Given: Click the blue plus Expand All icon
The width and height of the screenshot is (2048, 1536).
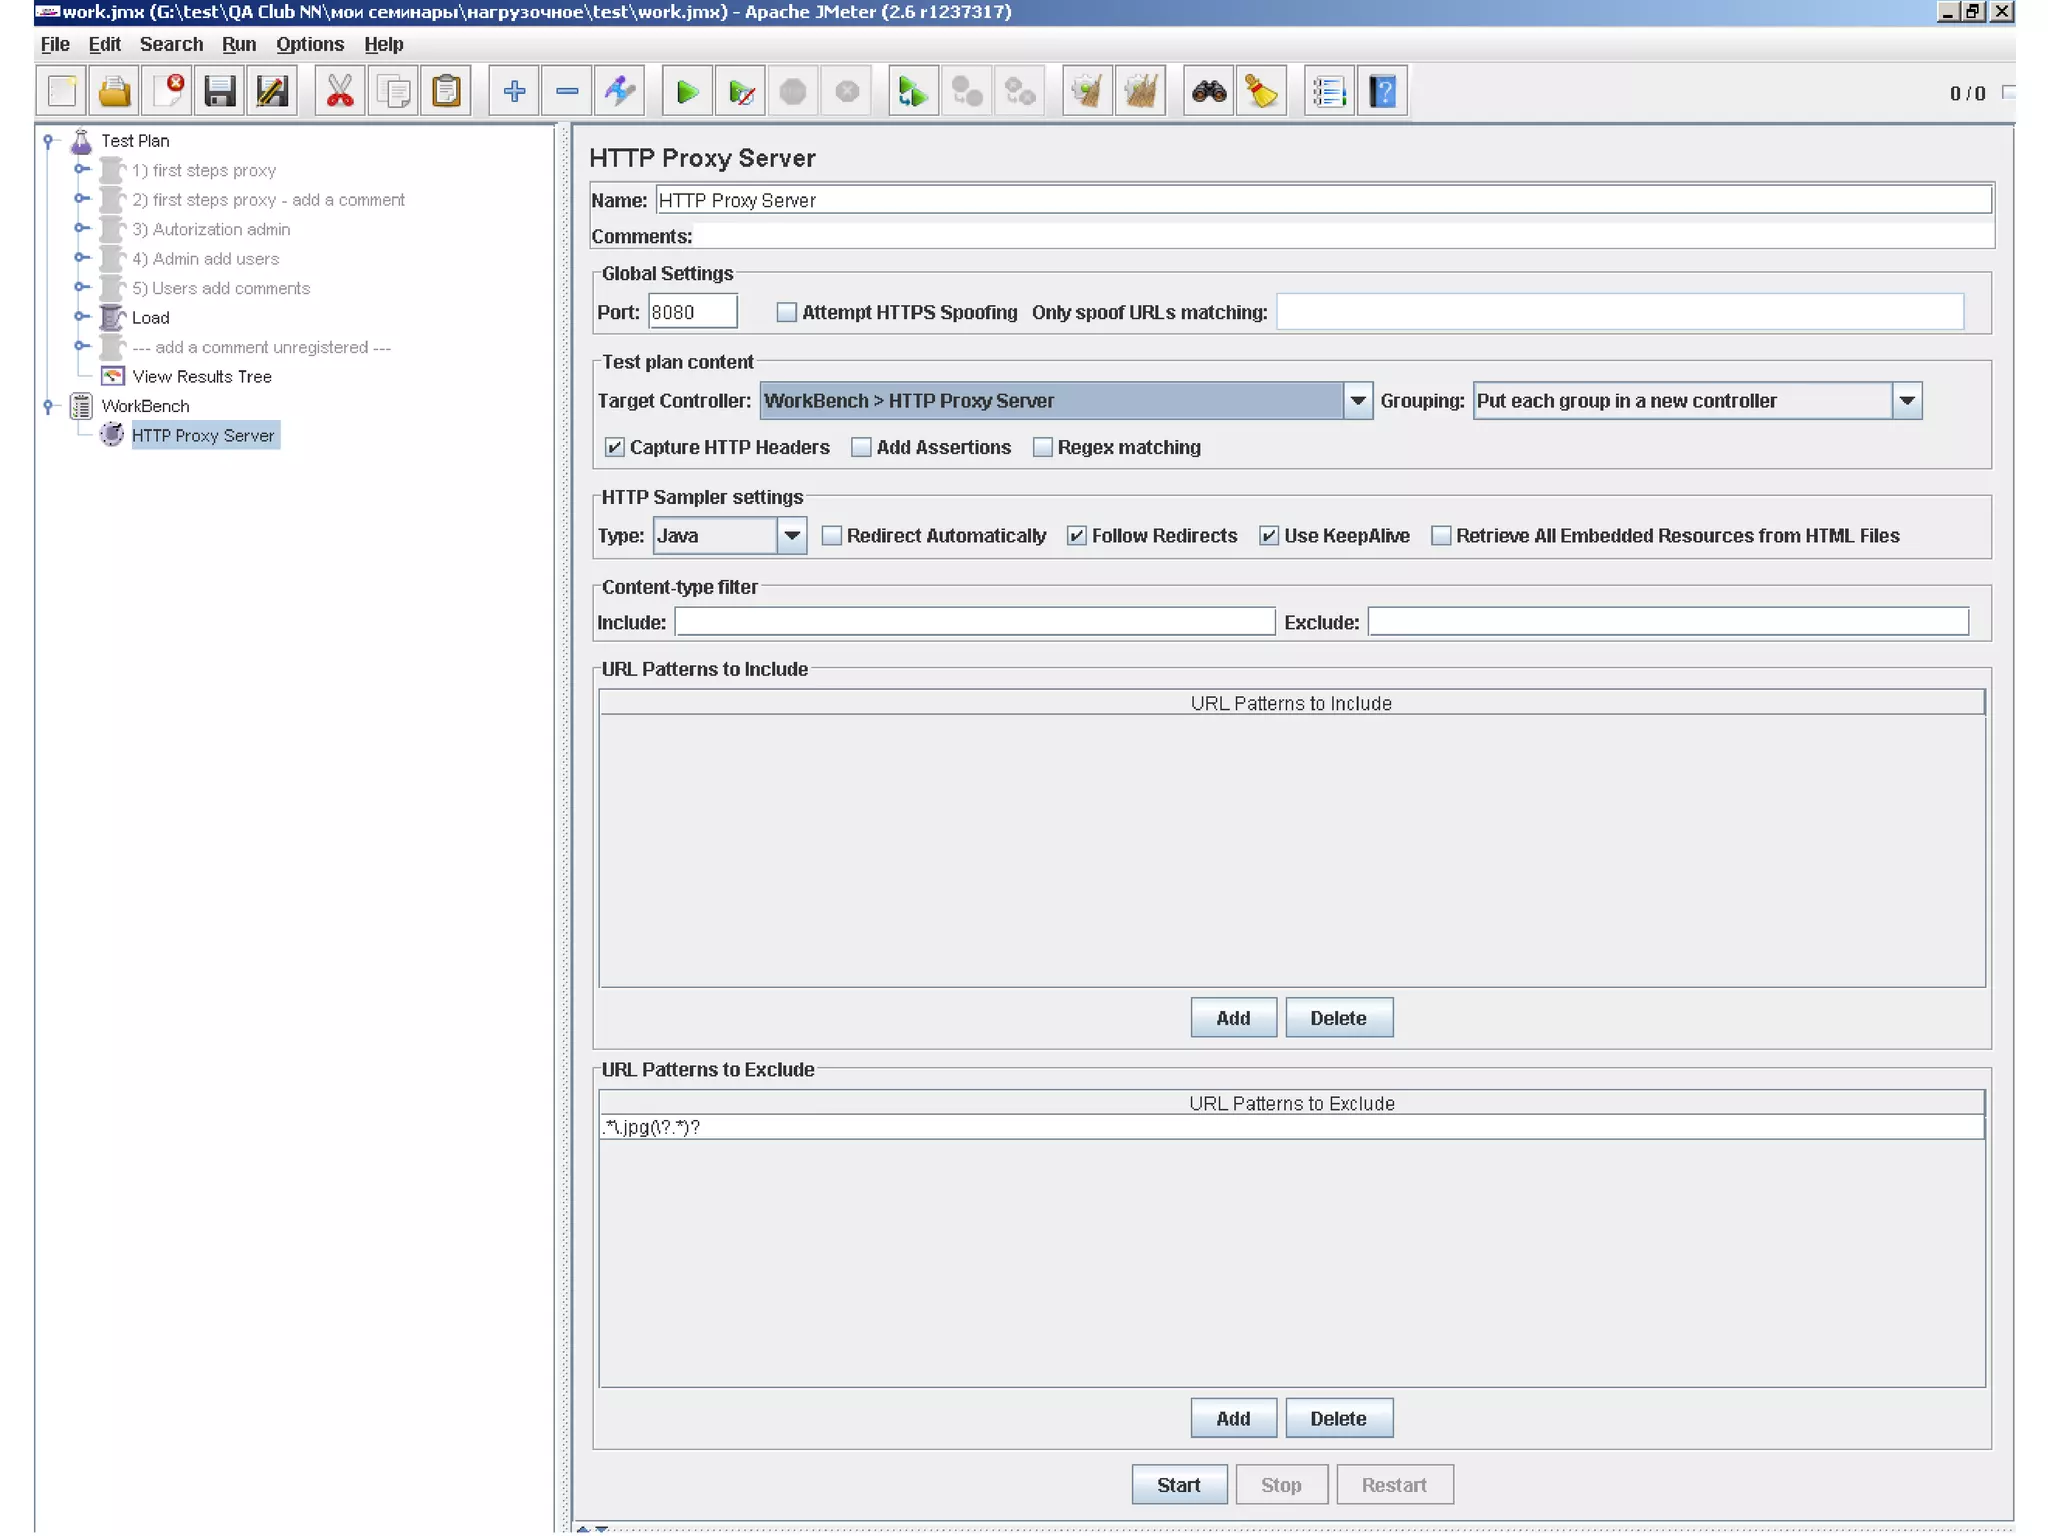Looking at the screenshot, I should click(x=514, y=92).
